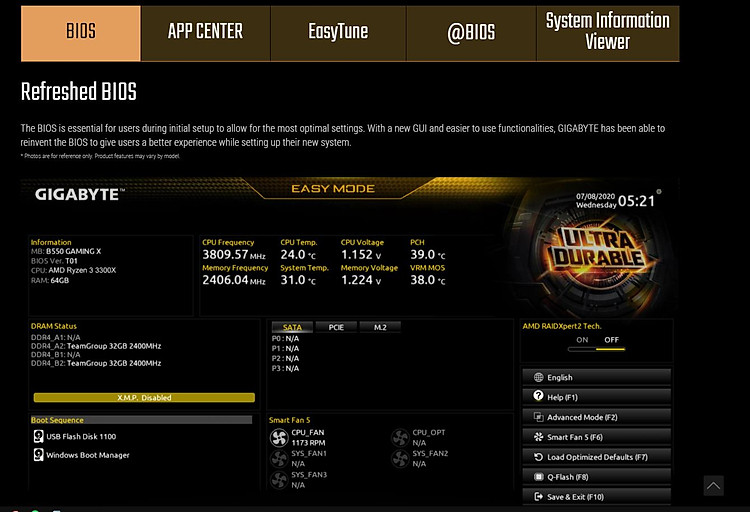The height and width of the screenshot is (512, 750).
Task: Click Memory Voltage 1.224 V value
Action: tap(361, 280)
